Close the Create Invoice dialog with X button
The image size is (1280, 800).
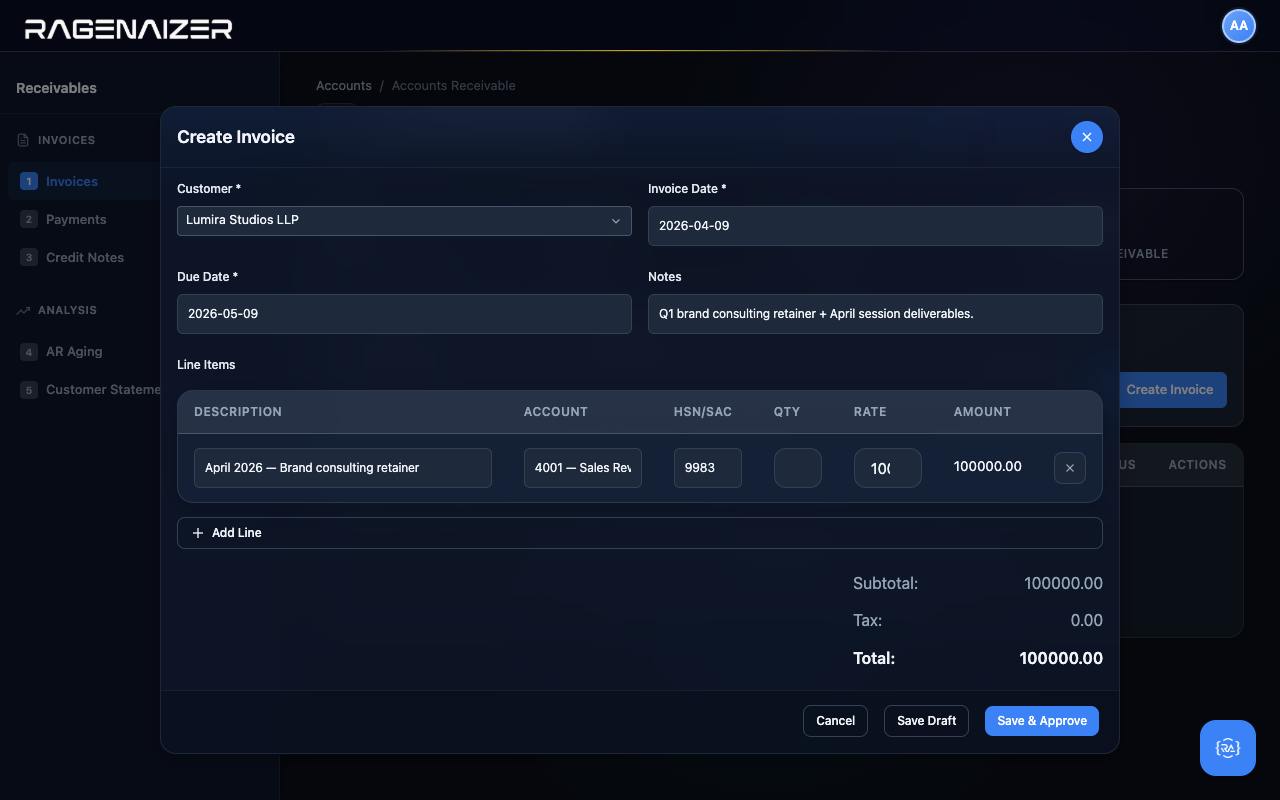coord(1087,137)
